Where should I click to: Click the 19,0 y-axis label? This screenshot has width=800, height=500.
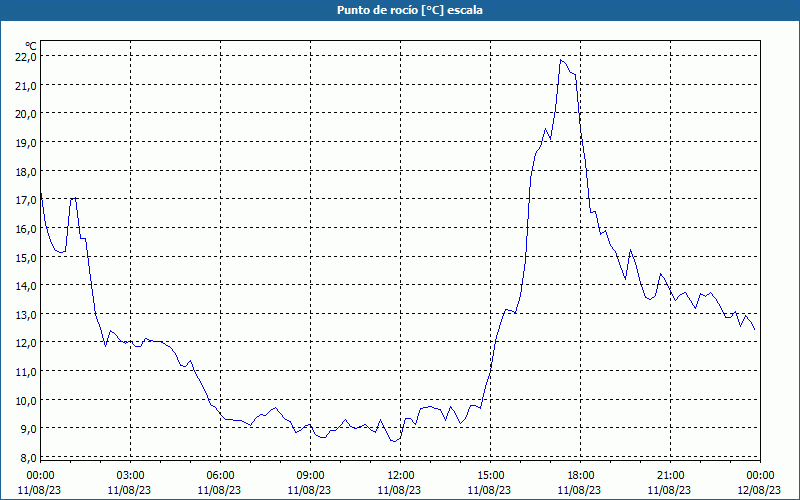pos(26,142)
